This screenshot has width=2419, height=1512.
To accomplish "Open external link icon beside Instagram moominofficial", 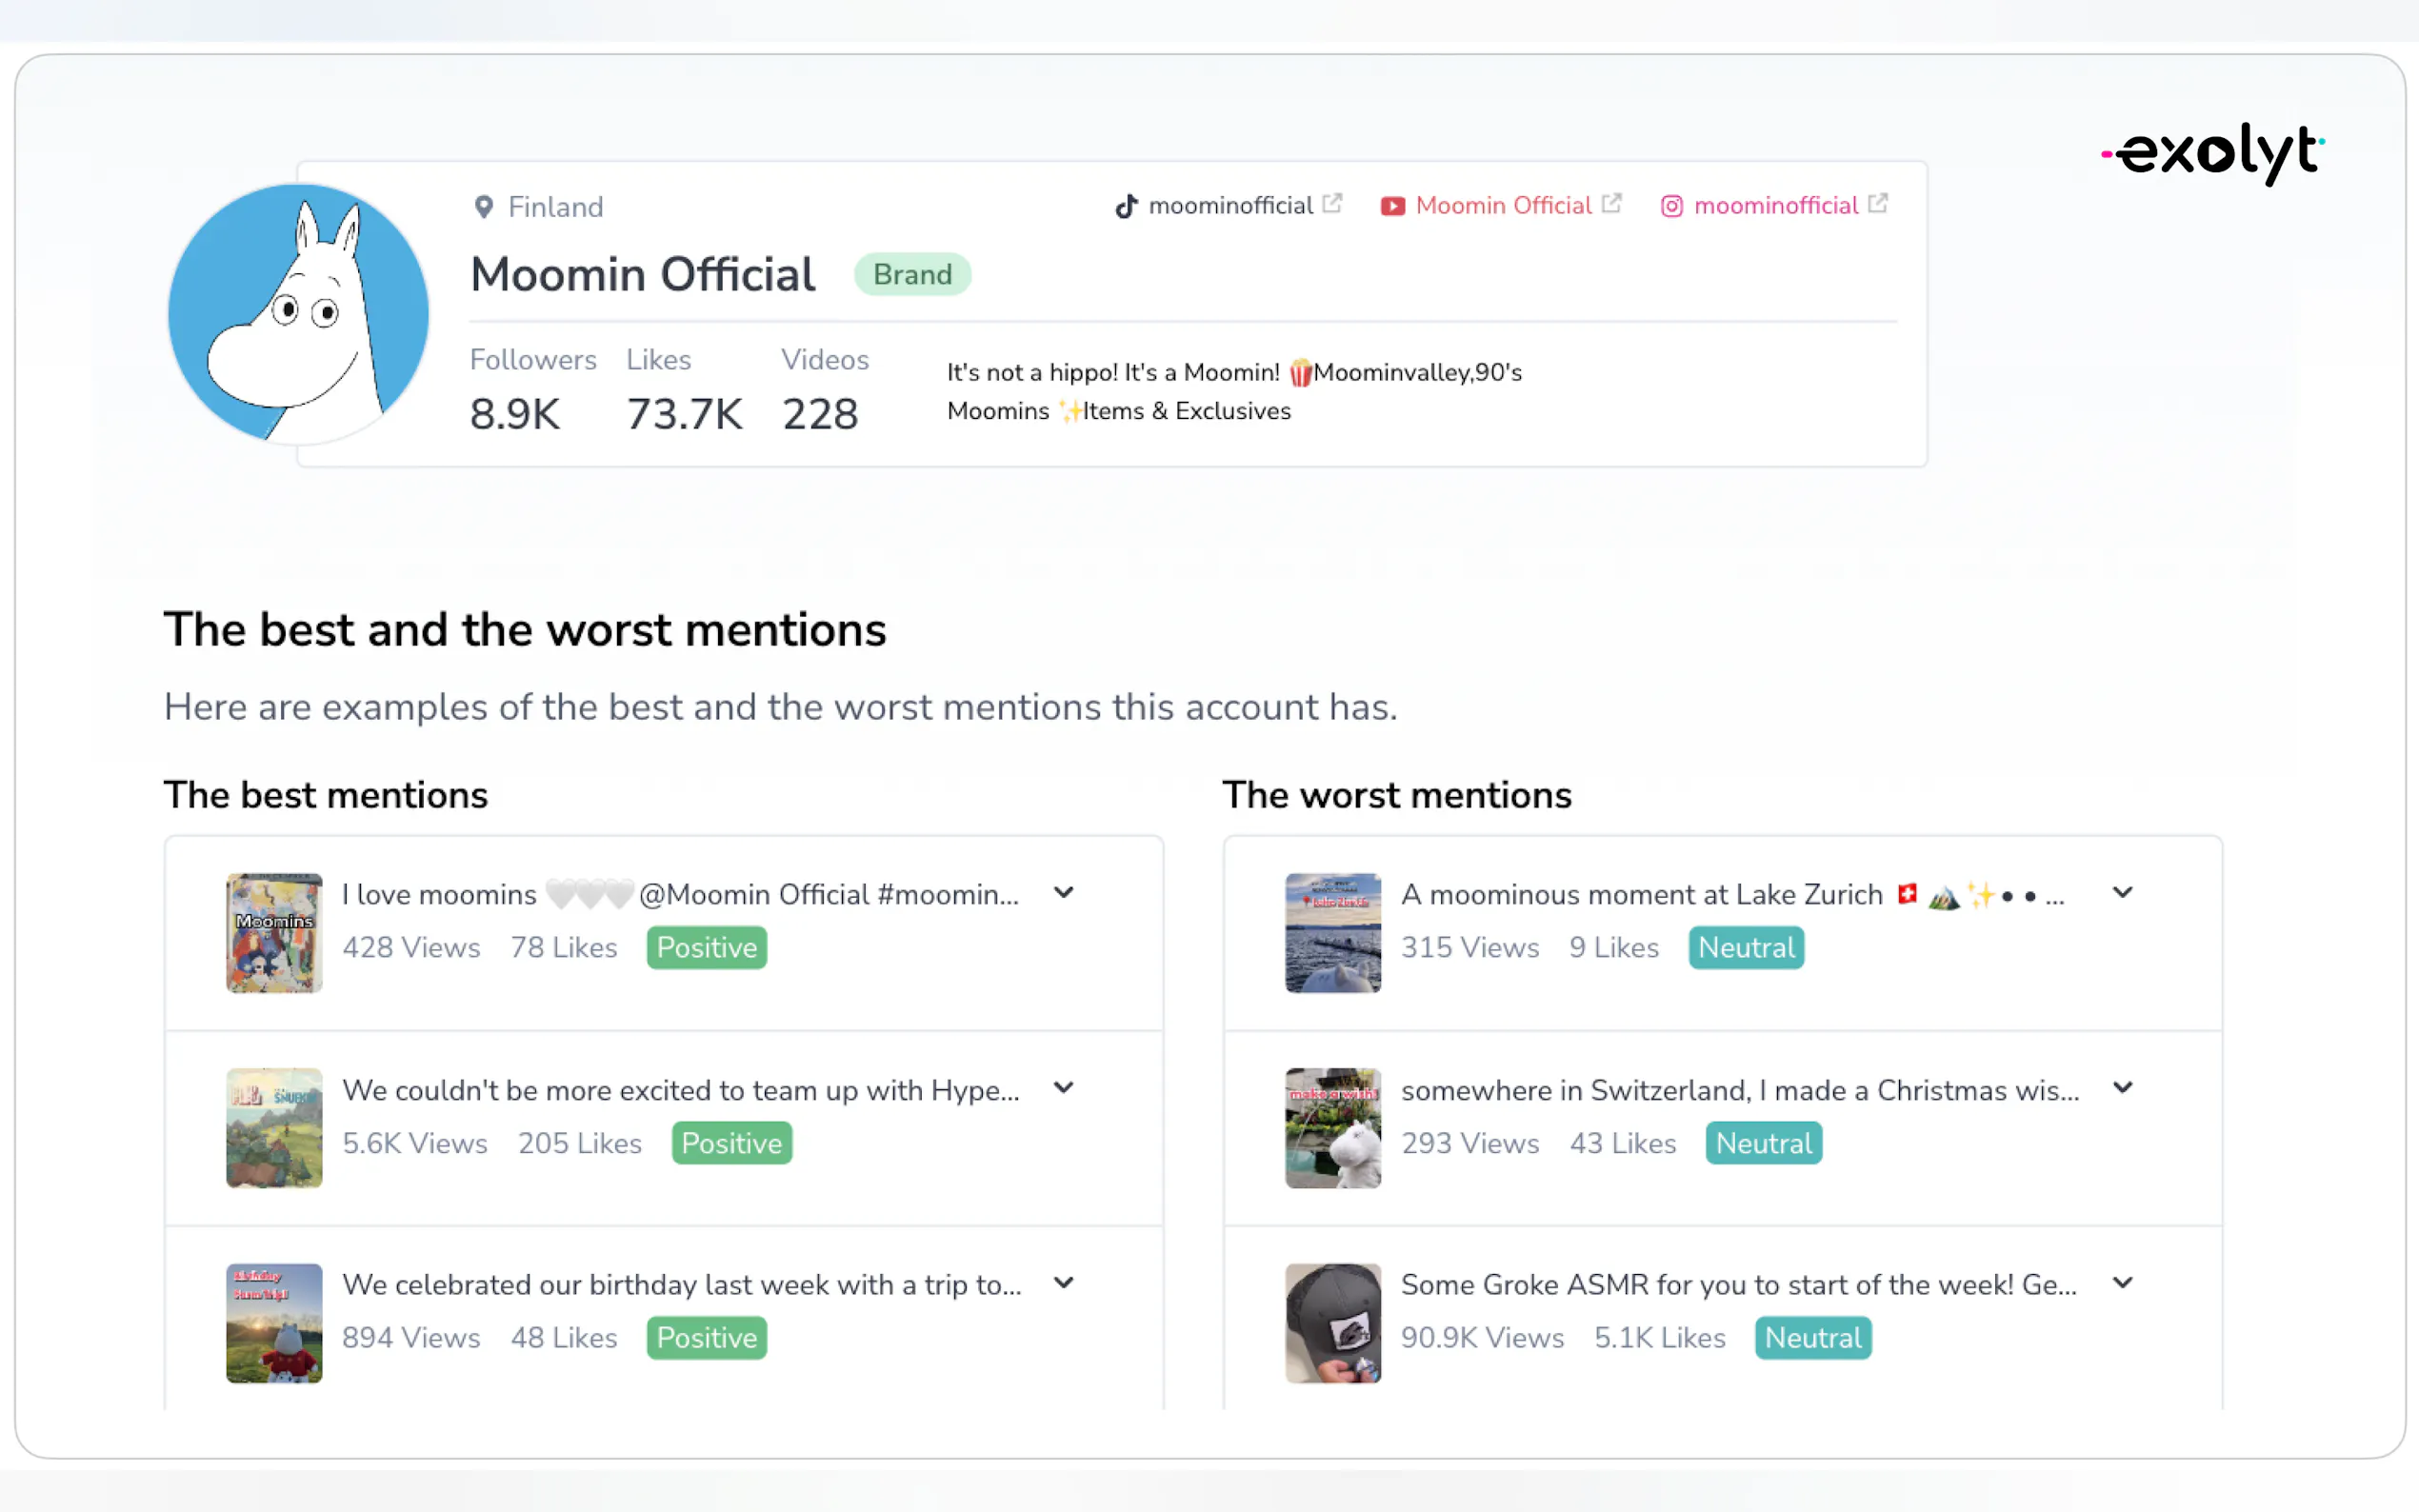I will click(1878, 204).
